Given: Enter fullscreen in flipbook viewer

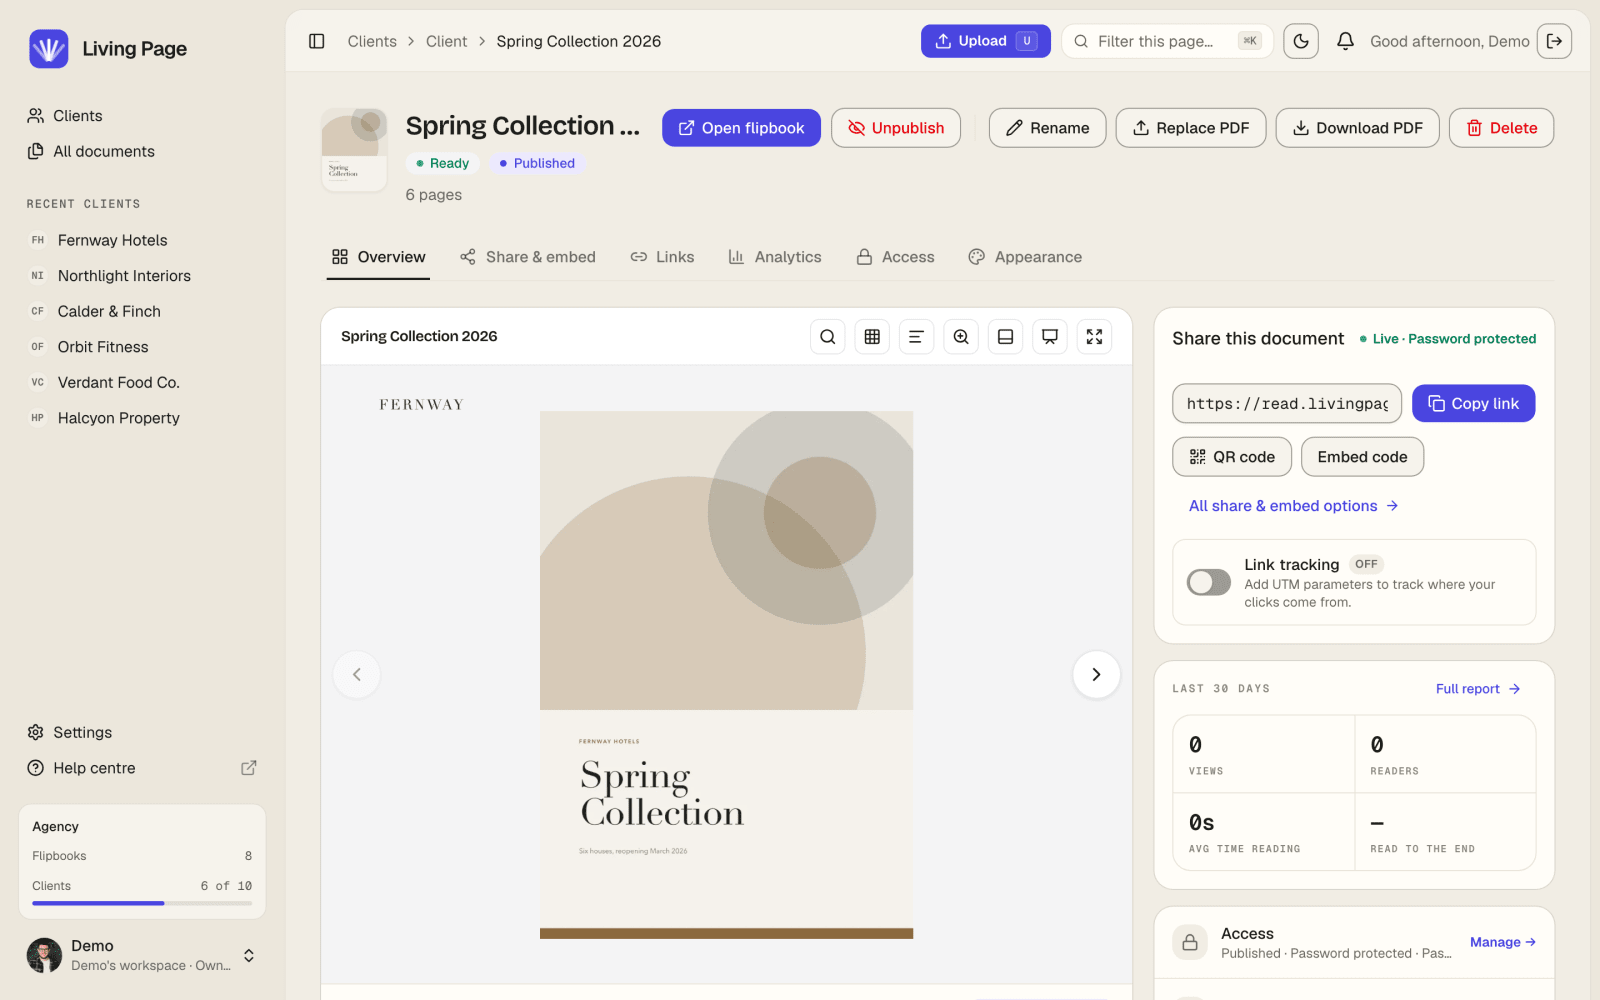Looking at the screenshot, I should 1095,337.
